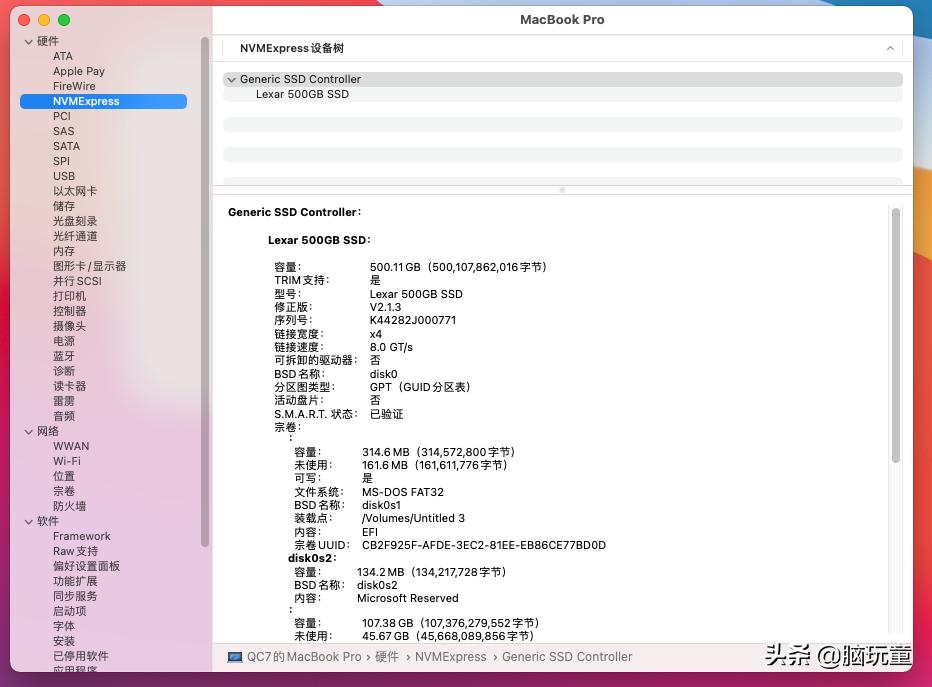Collapse the 硬件 (Hardware) section in the sidebar
Image resolution: width=932 pixels, height=687 pixels.
(x=30, y=41)
